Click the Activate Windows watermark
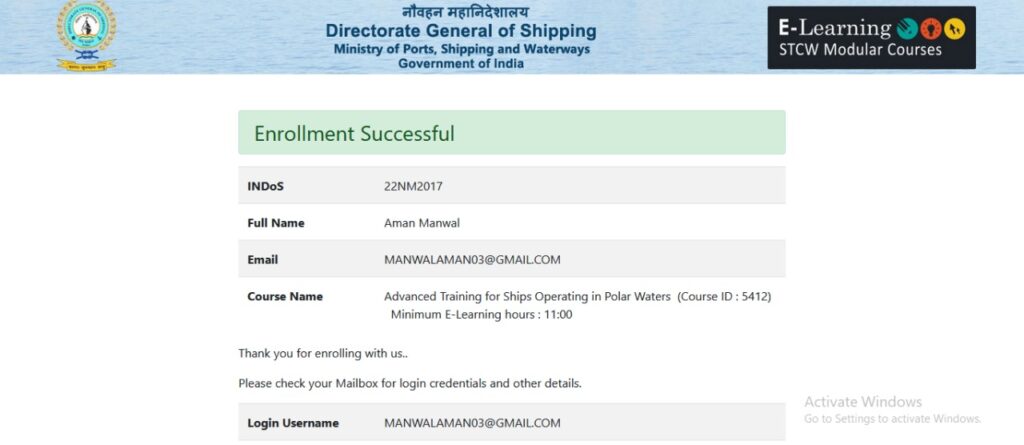 pyautogui.click(x=892, y=410)
